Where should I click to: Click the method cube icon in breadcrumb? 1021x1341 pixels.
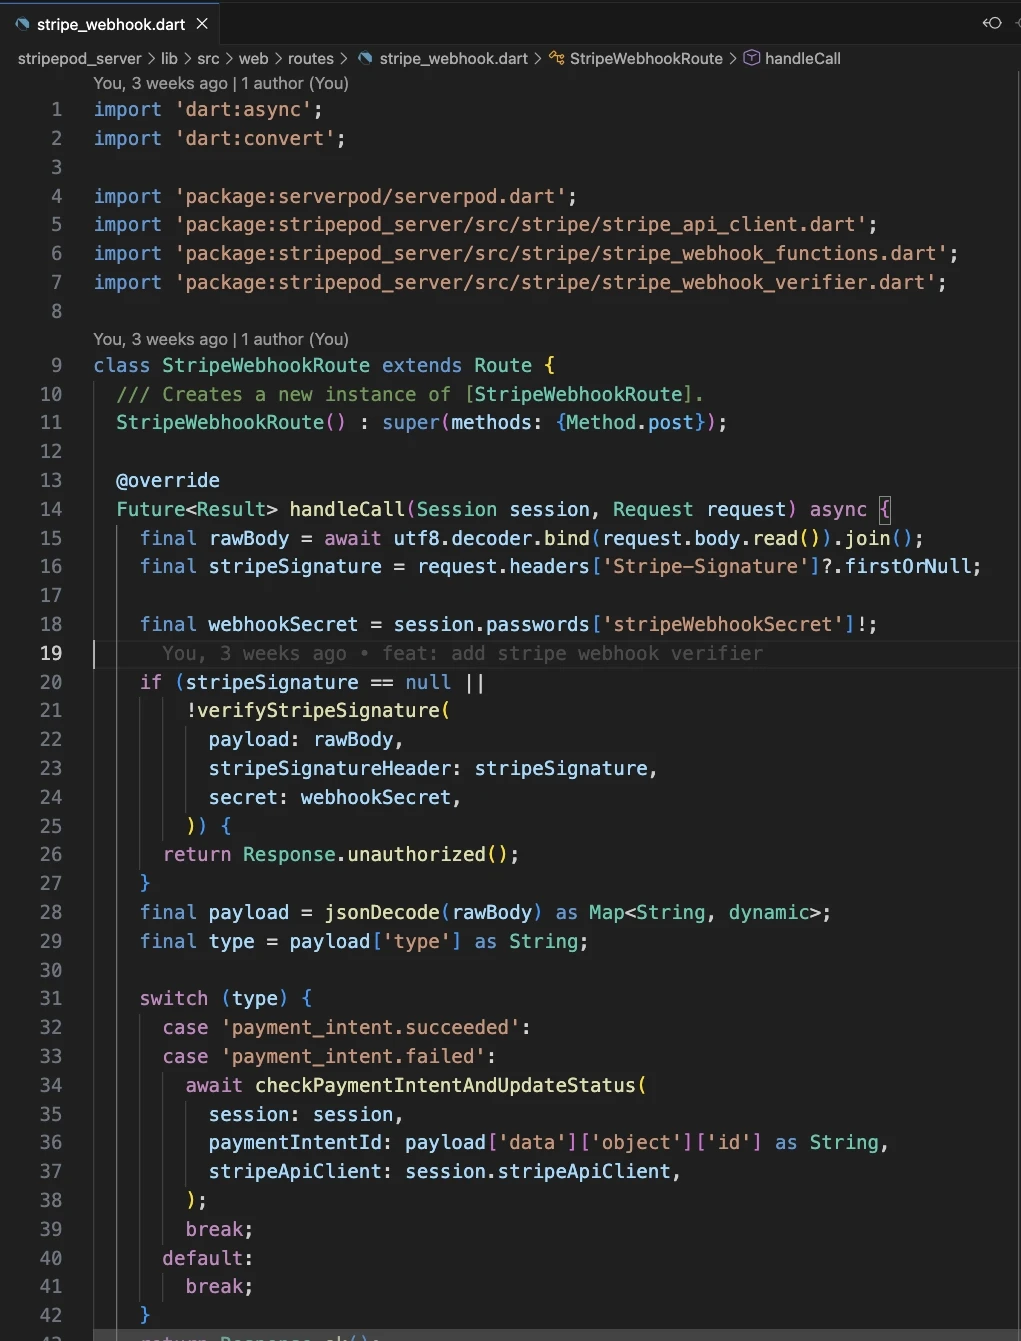[x=752, y=59]
